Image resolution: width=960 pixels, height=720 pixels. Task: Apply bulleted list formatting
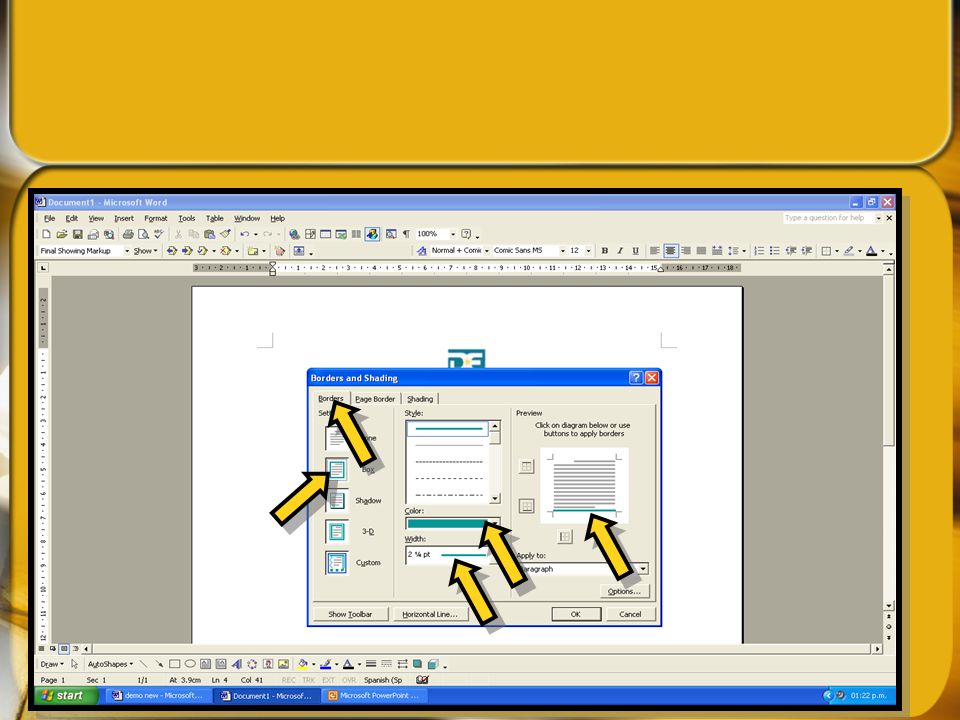pyautogui.click(x=774, y=251)
